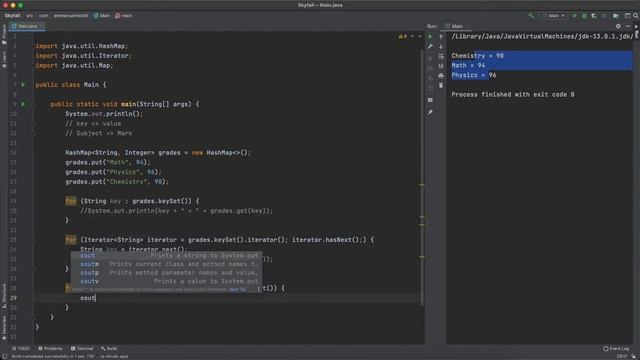Select the Main tab in Run panel
This screenshot has height=360, width=640.
(456, 26)
